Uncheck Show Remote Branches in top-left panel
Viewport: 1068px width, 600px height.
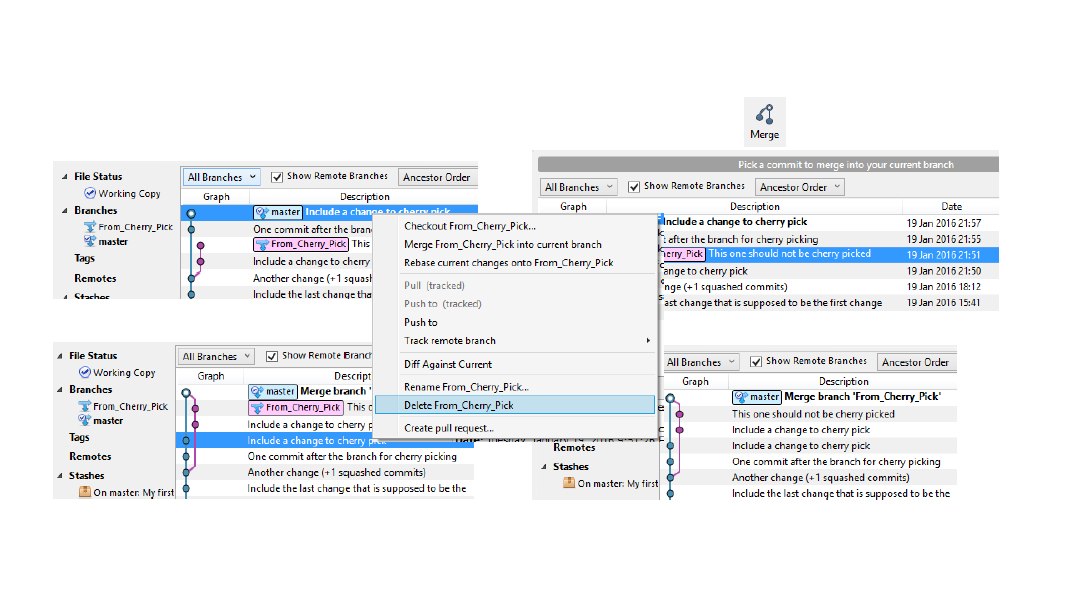pyautogui.click(x=277, y=177)
